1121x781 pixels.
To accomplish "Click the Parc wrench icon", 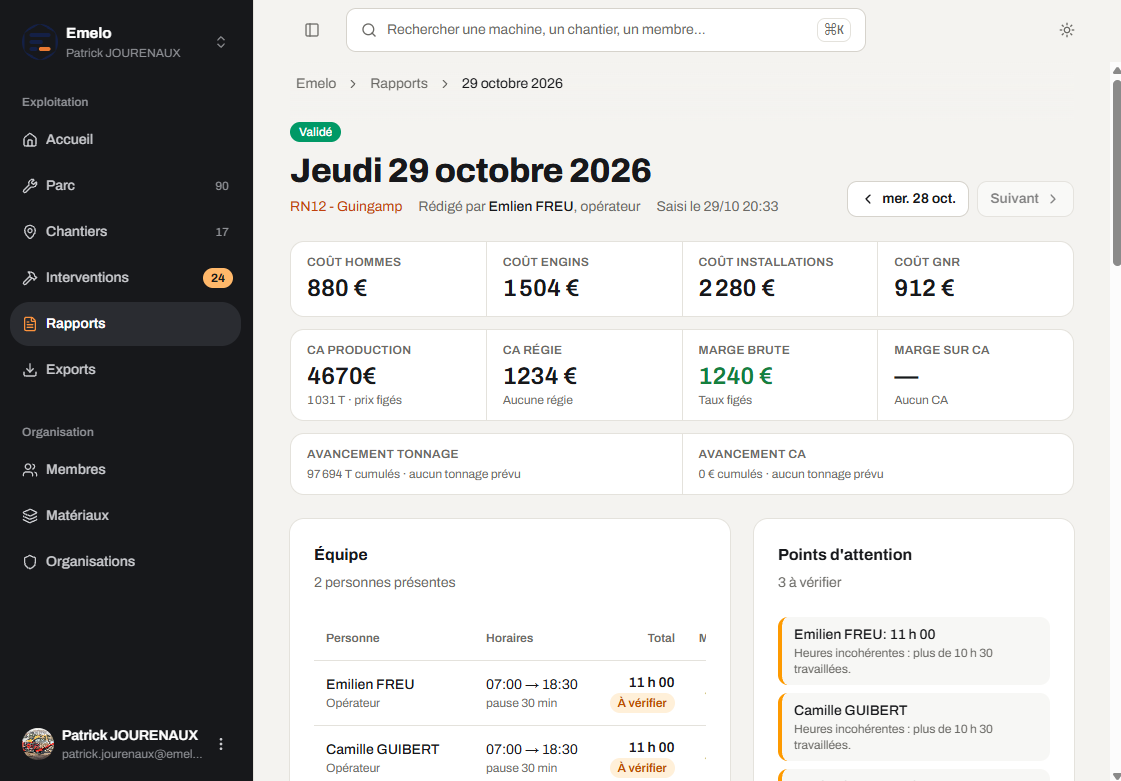I will pyautogui.click(x=30, y=186).
